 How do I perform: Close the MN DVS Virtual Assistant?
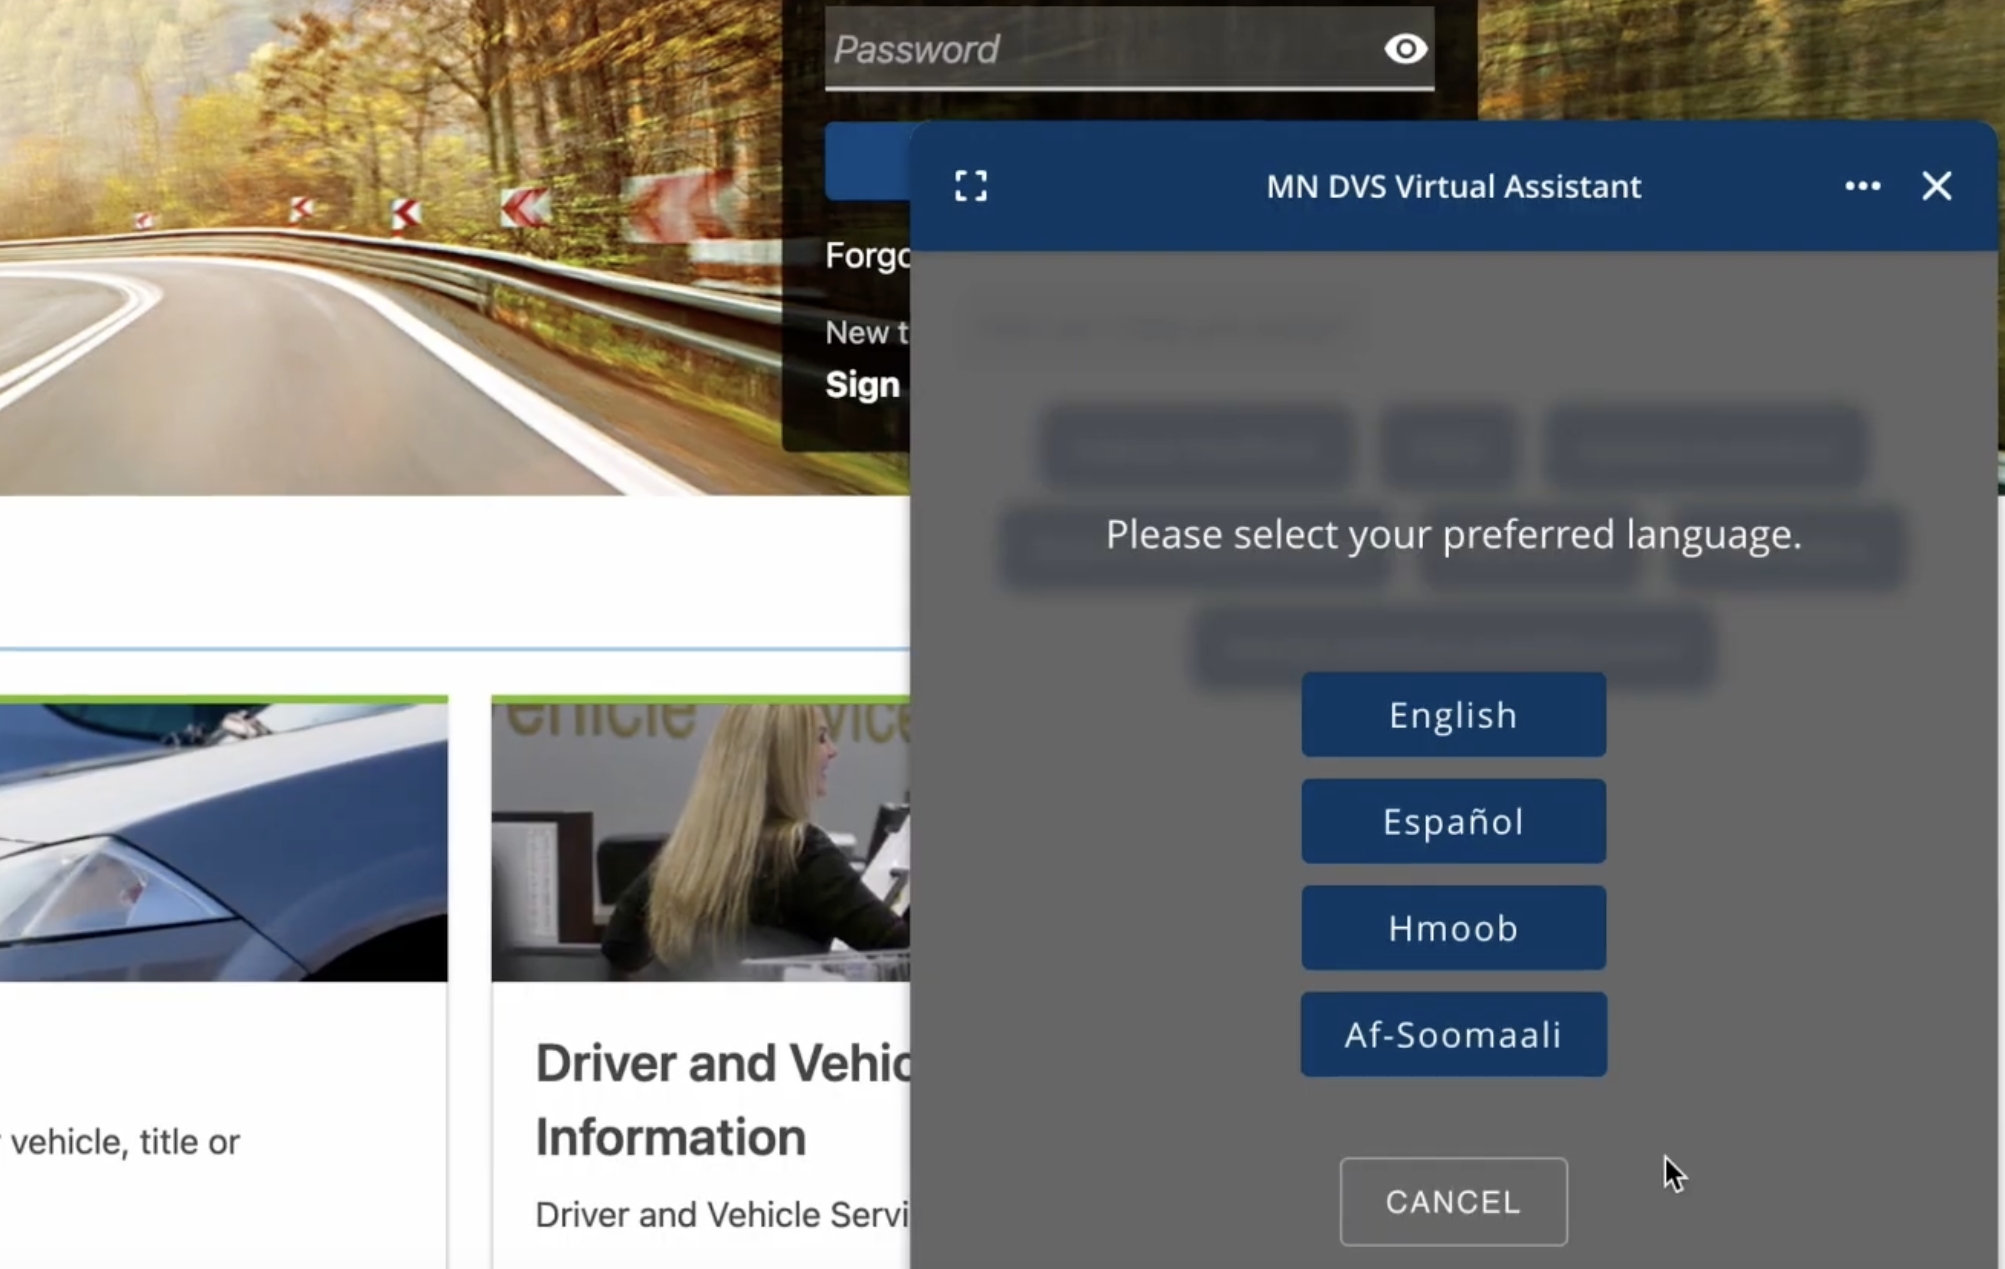1936,186
